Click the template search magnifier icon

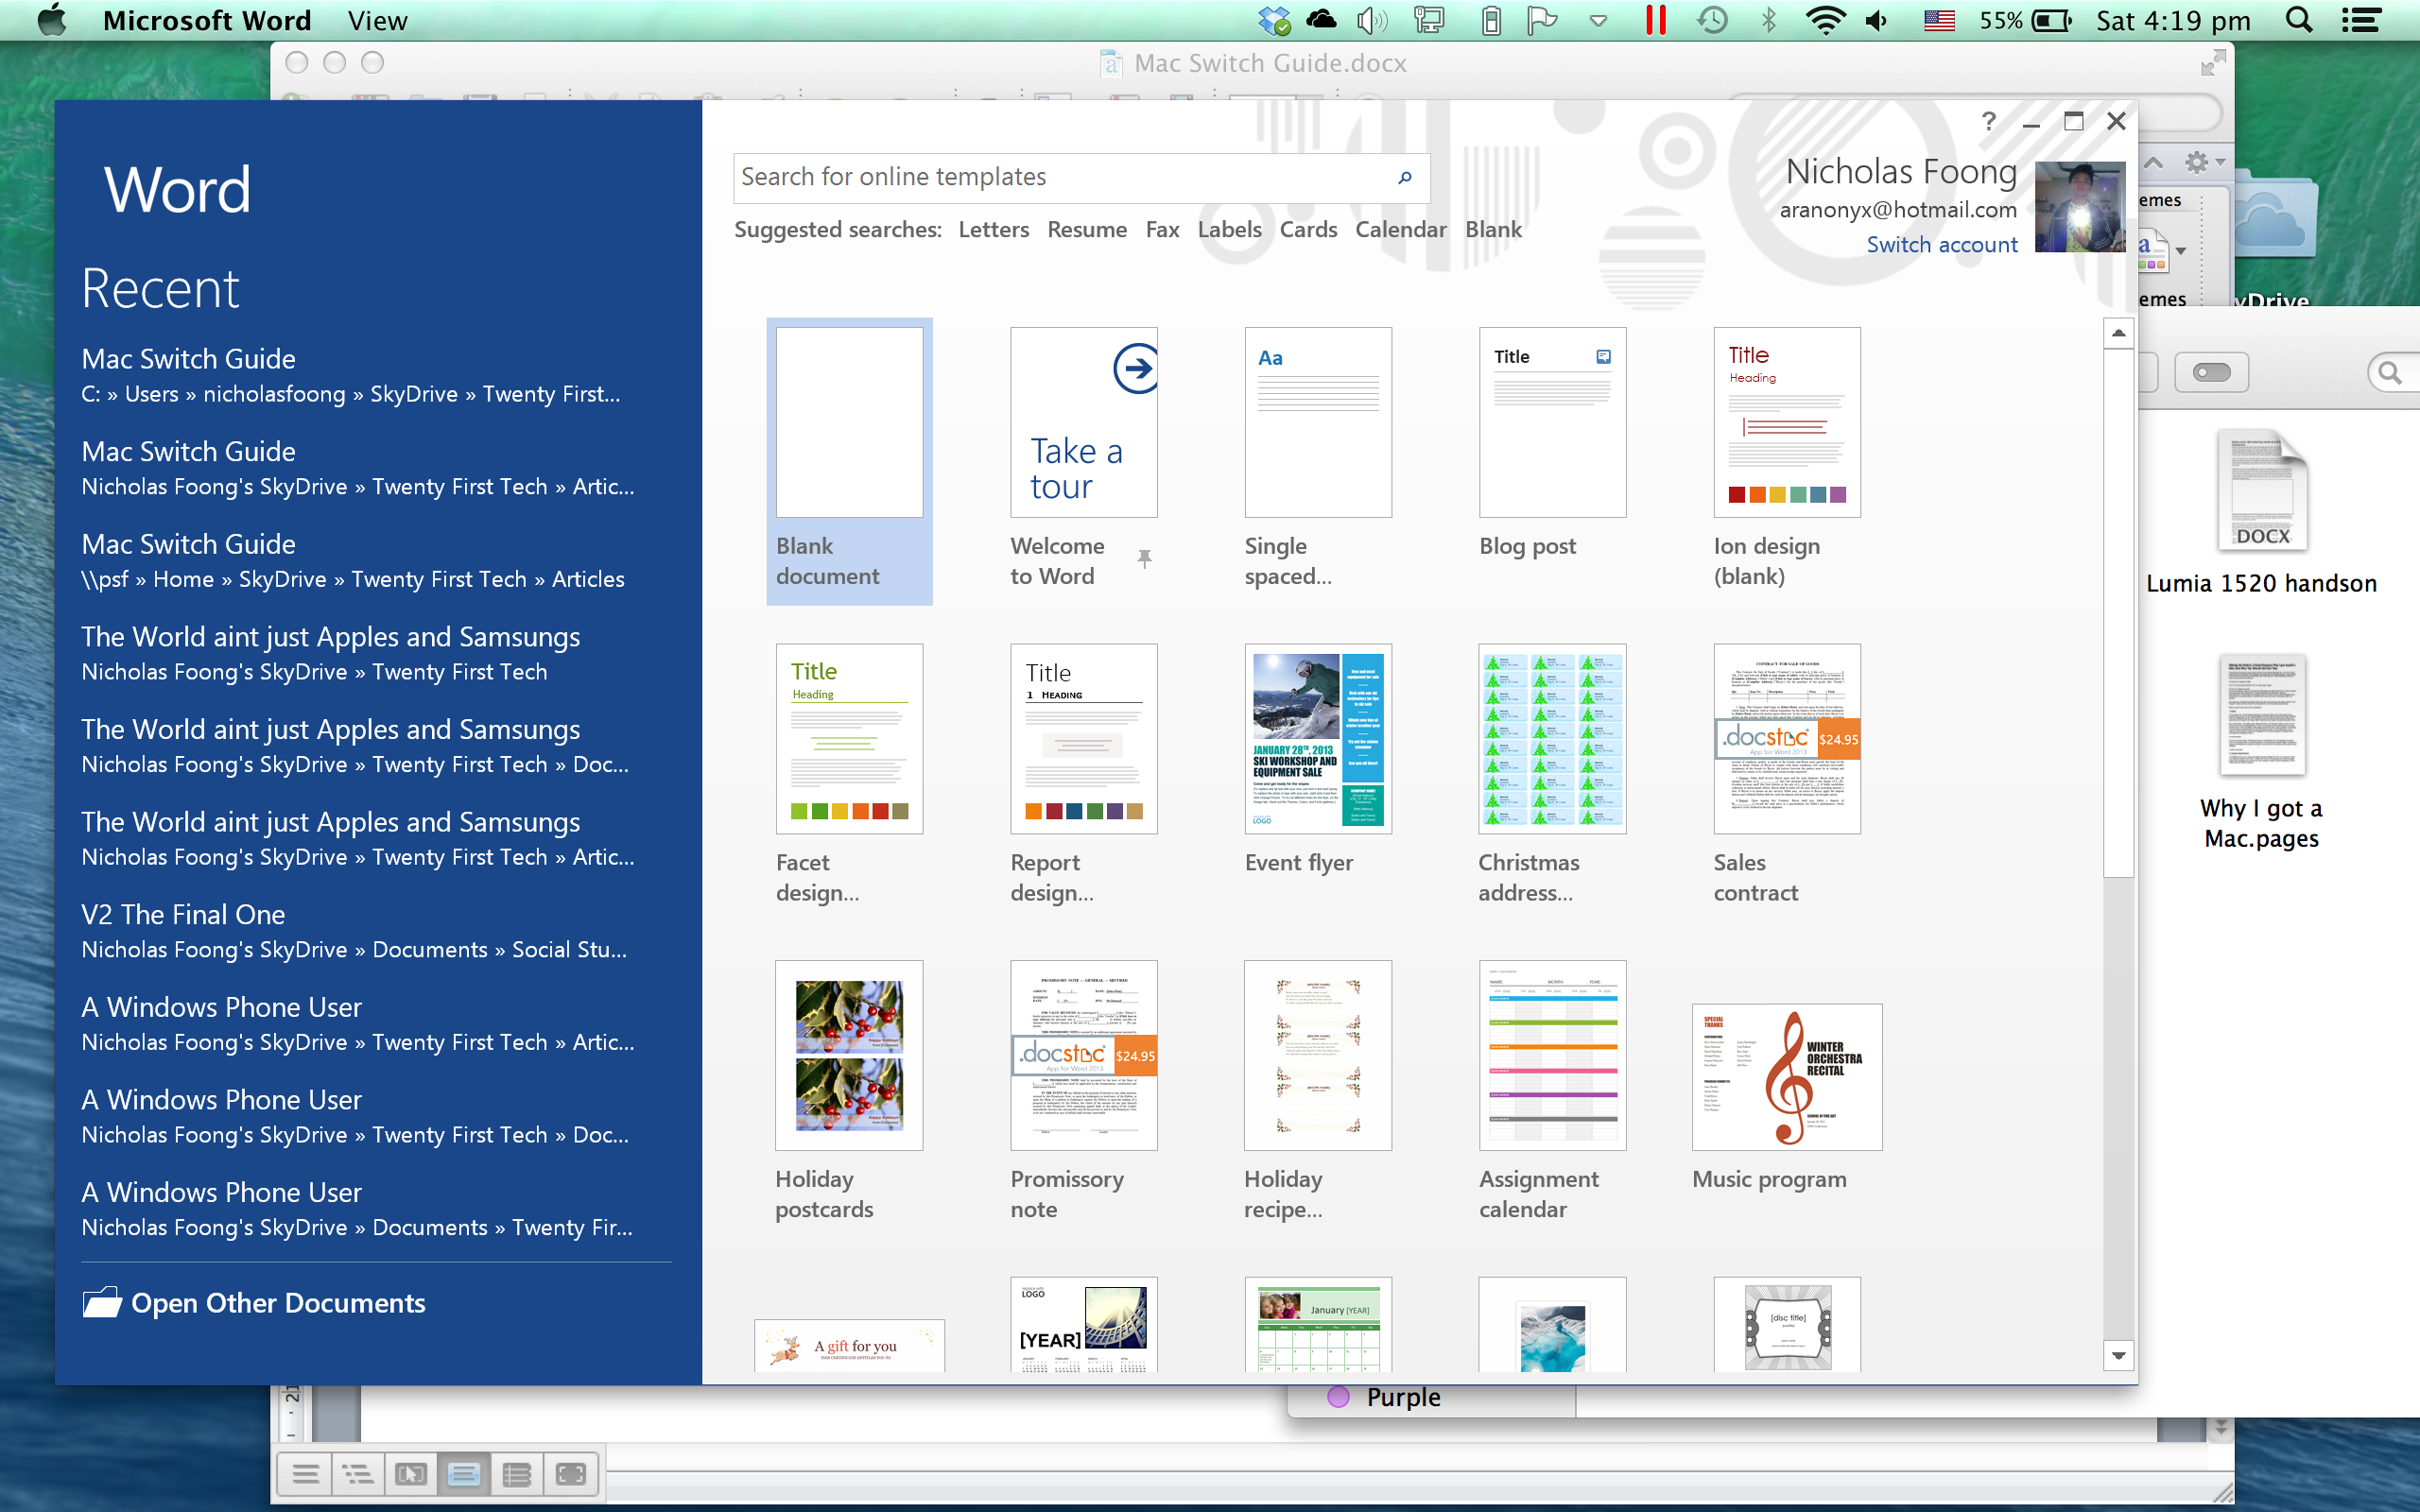click(1404, 178)
